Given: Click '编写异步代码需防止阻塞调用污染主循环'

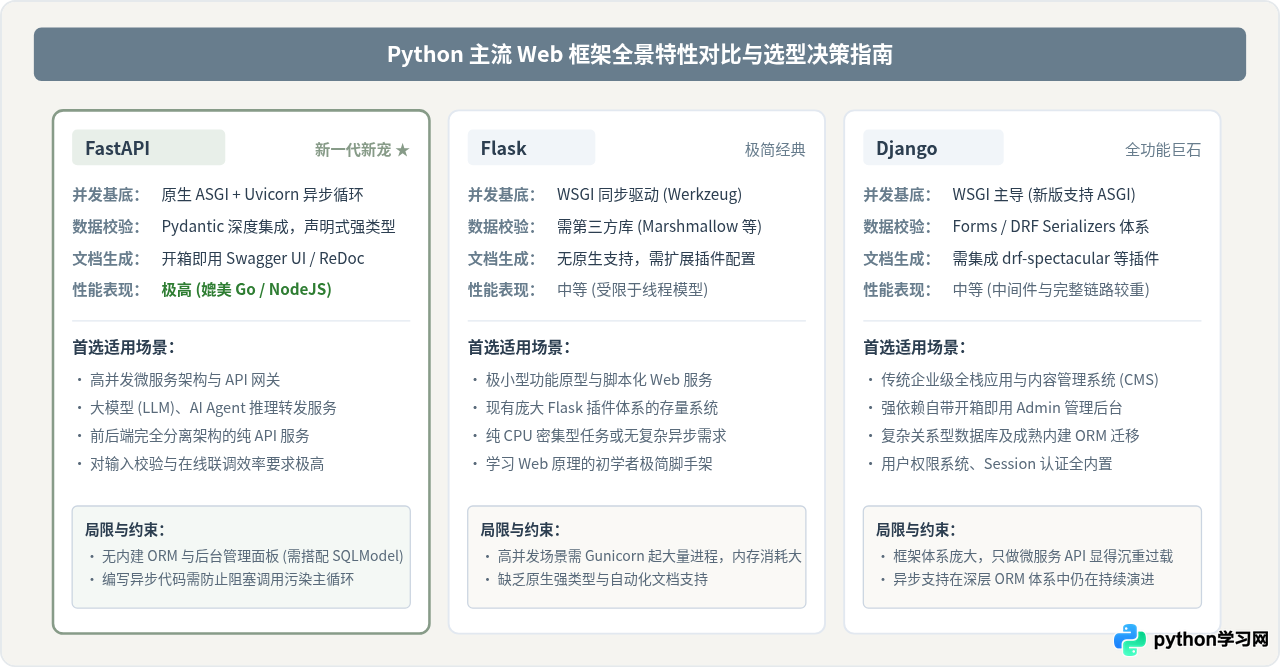Looking at the screenshot, I should [227, 579].
